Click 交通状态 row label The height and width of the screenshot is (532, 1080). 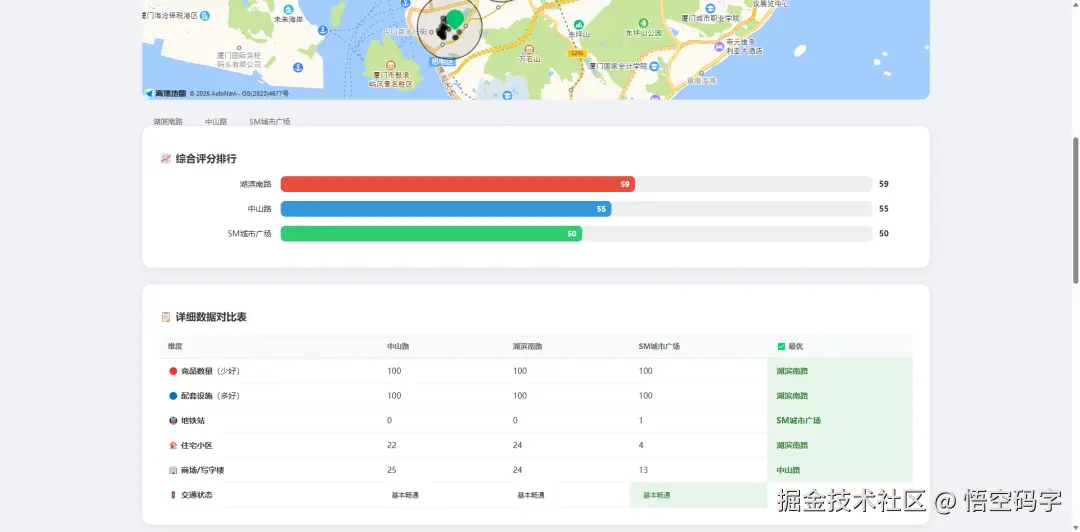[196, 495]
